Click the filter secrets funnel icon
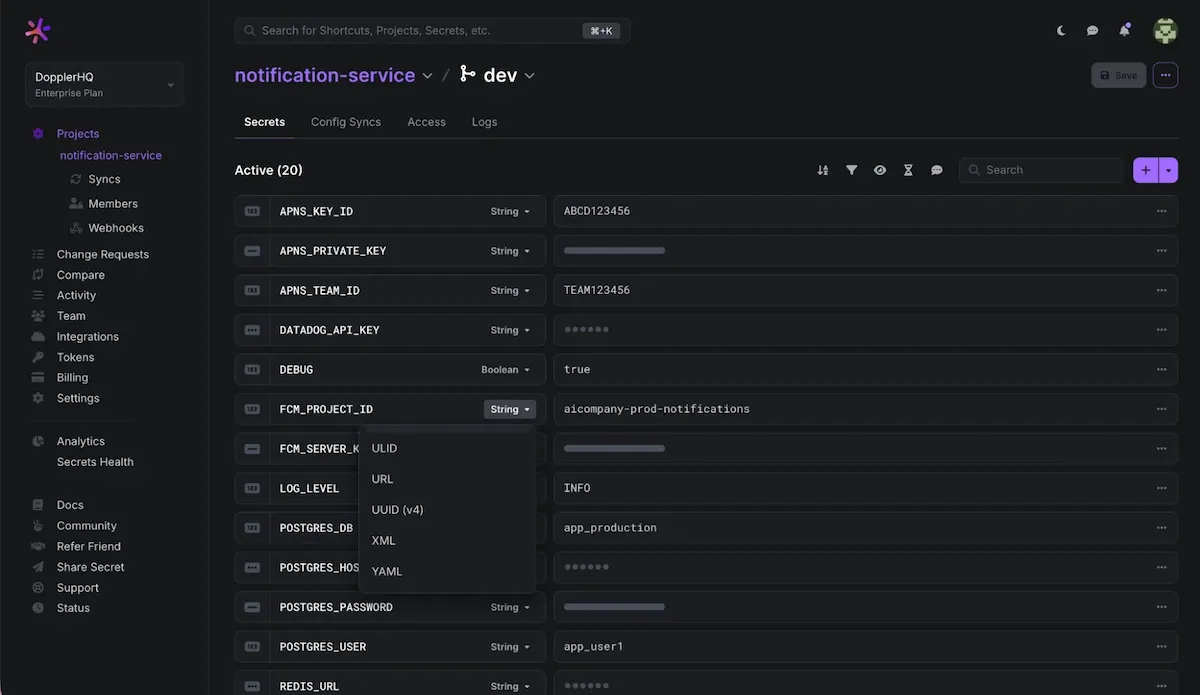The image size is (1200, 695). [852, 170]
